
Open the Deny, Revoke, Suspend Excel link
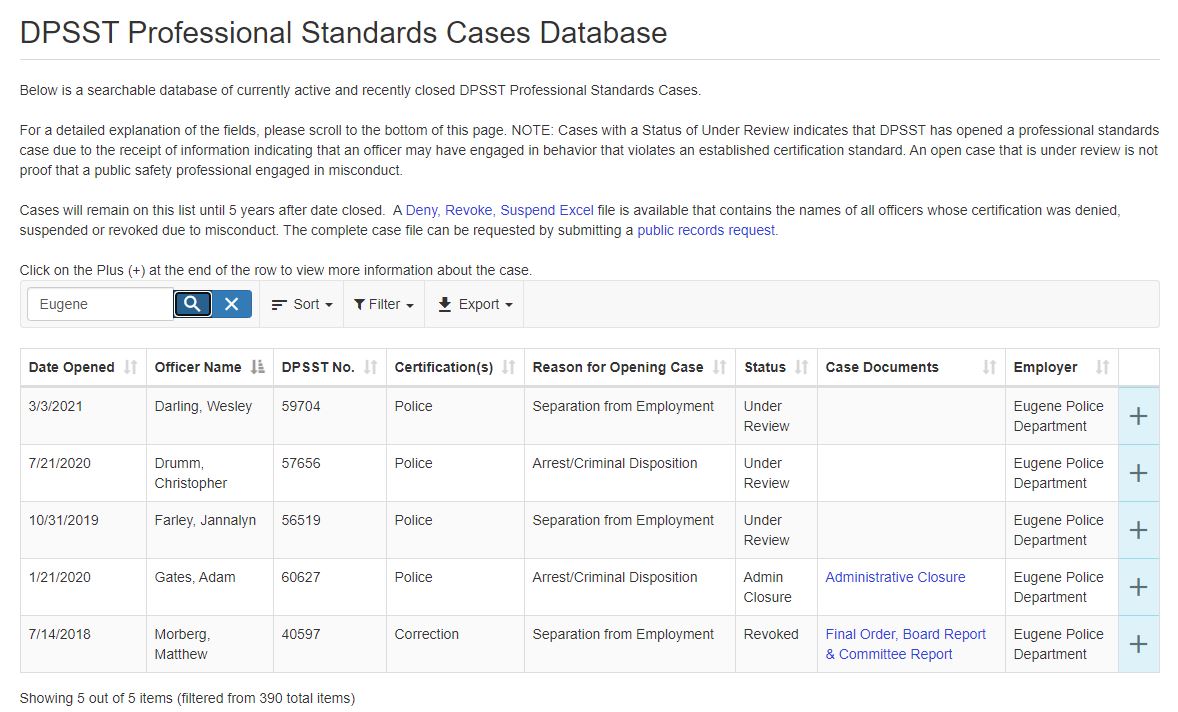pos(499,210)
